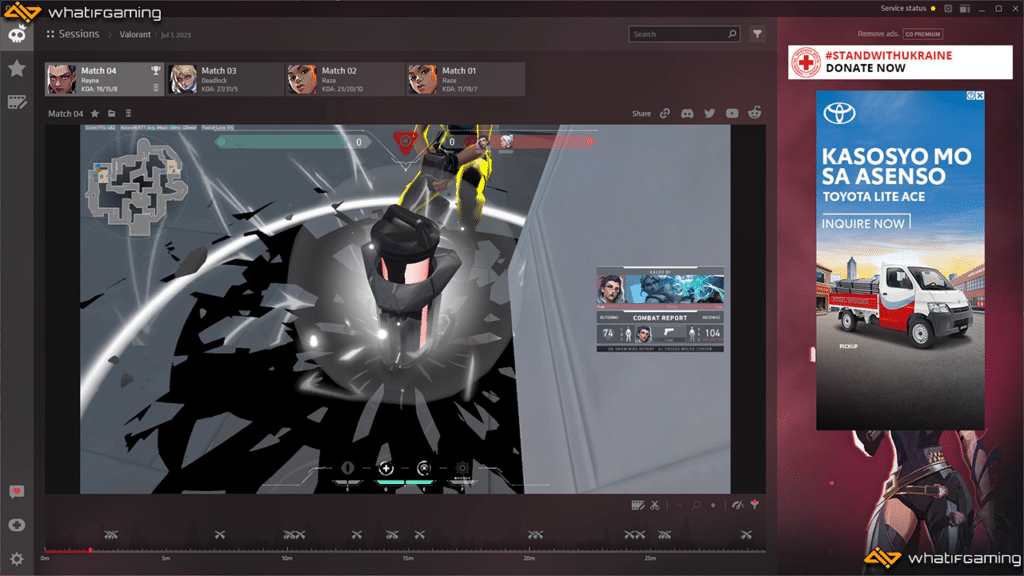Click the window layout icon in title bar
The height and width of the screenshot is (576, 1024).
[x=965, y=8]
